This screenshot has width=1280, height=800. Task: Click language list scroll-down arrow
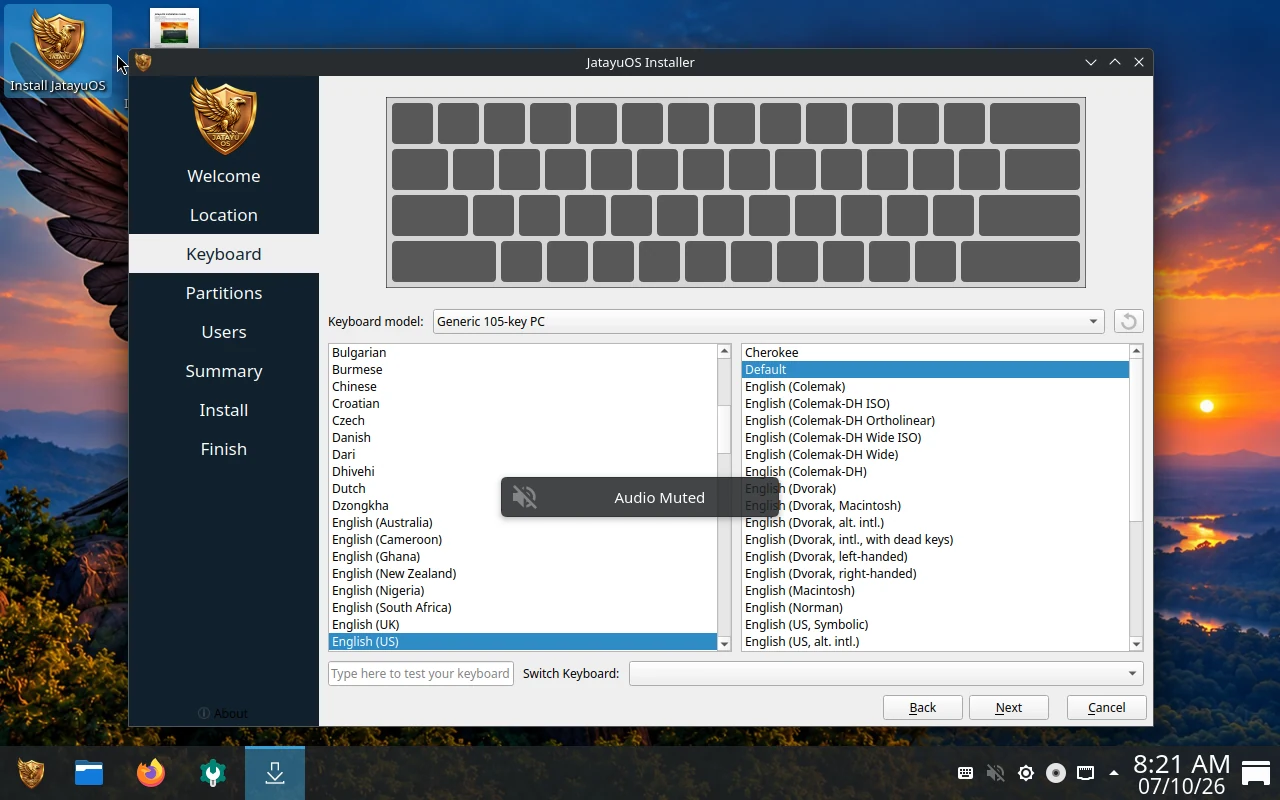(x=724, y=644)
